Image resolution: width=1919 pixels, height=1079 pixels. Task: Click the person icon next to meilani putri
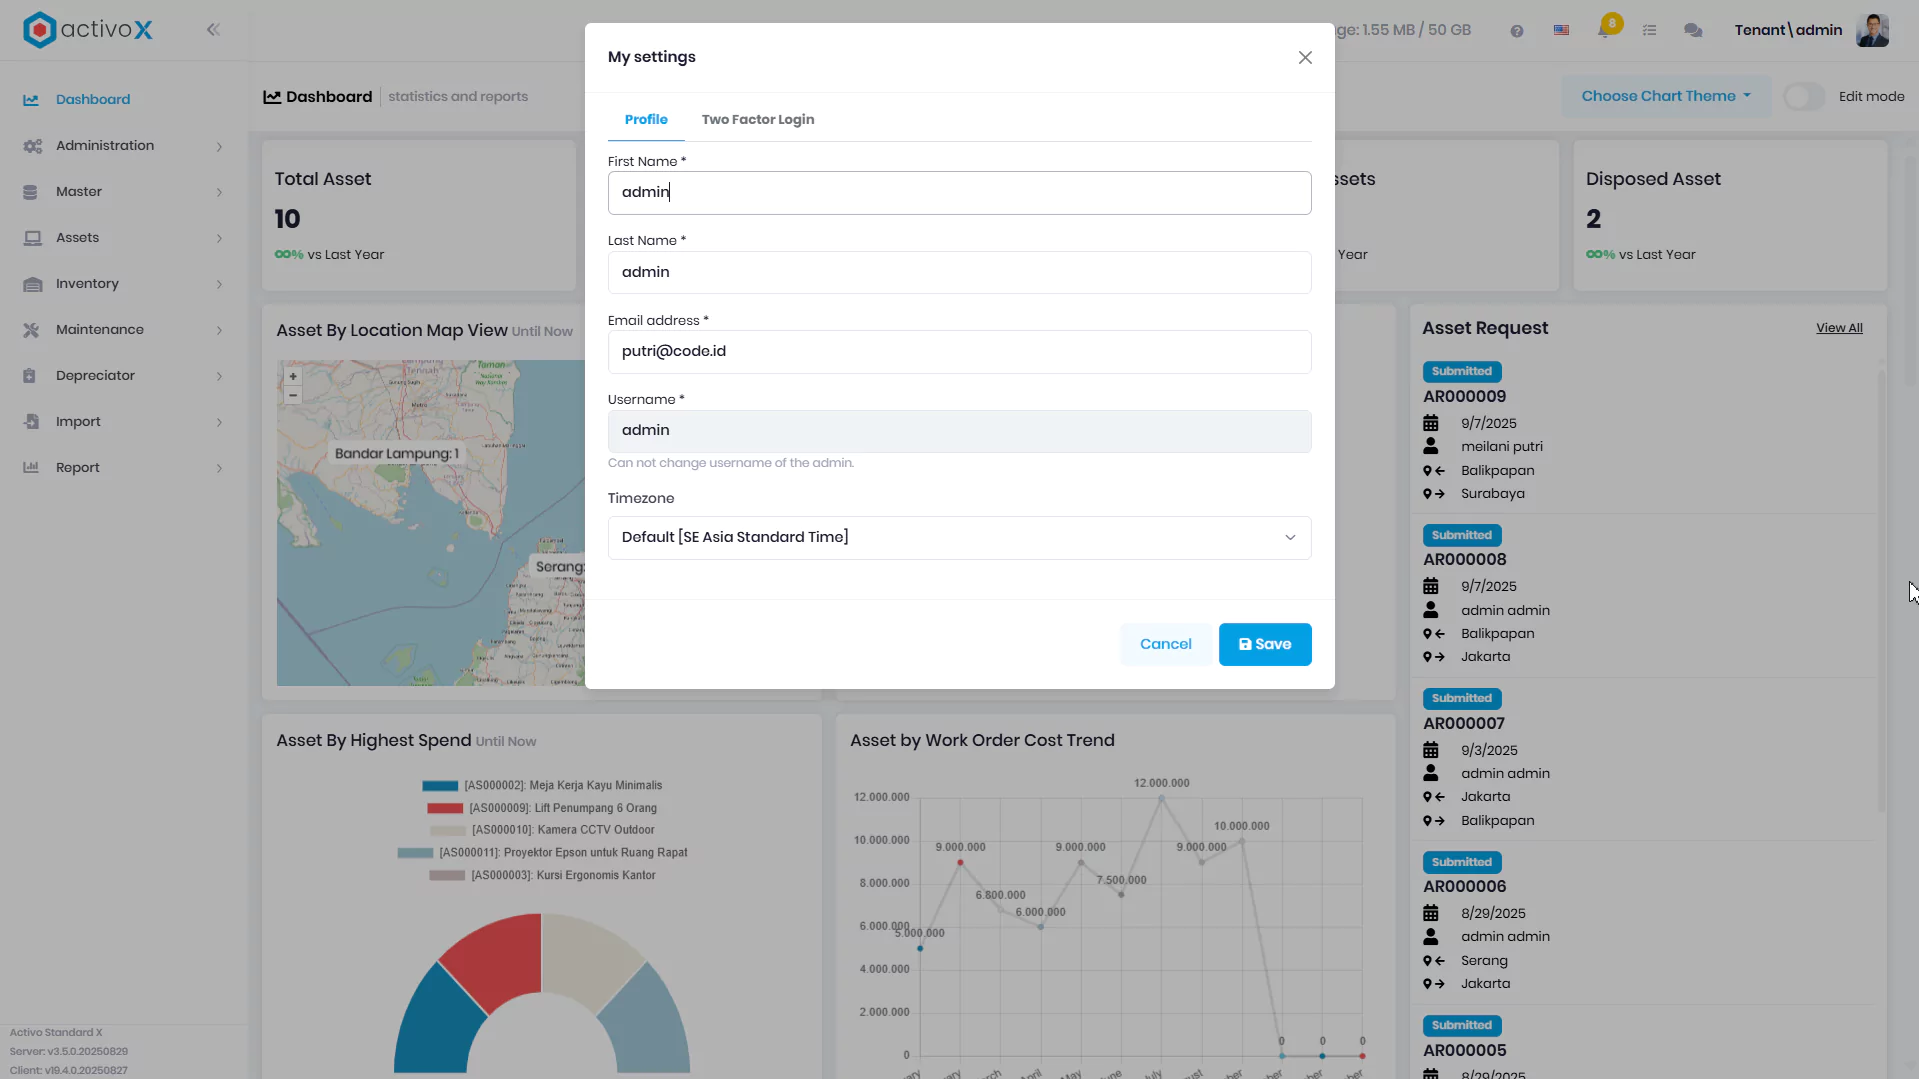click(1431, 447)
